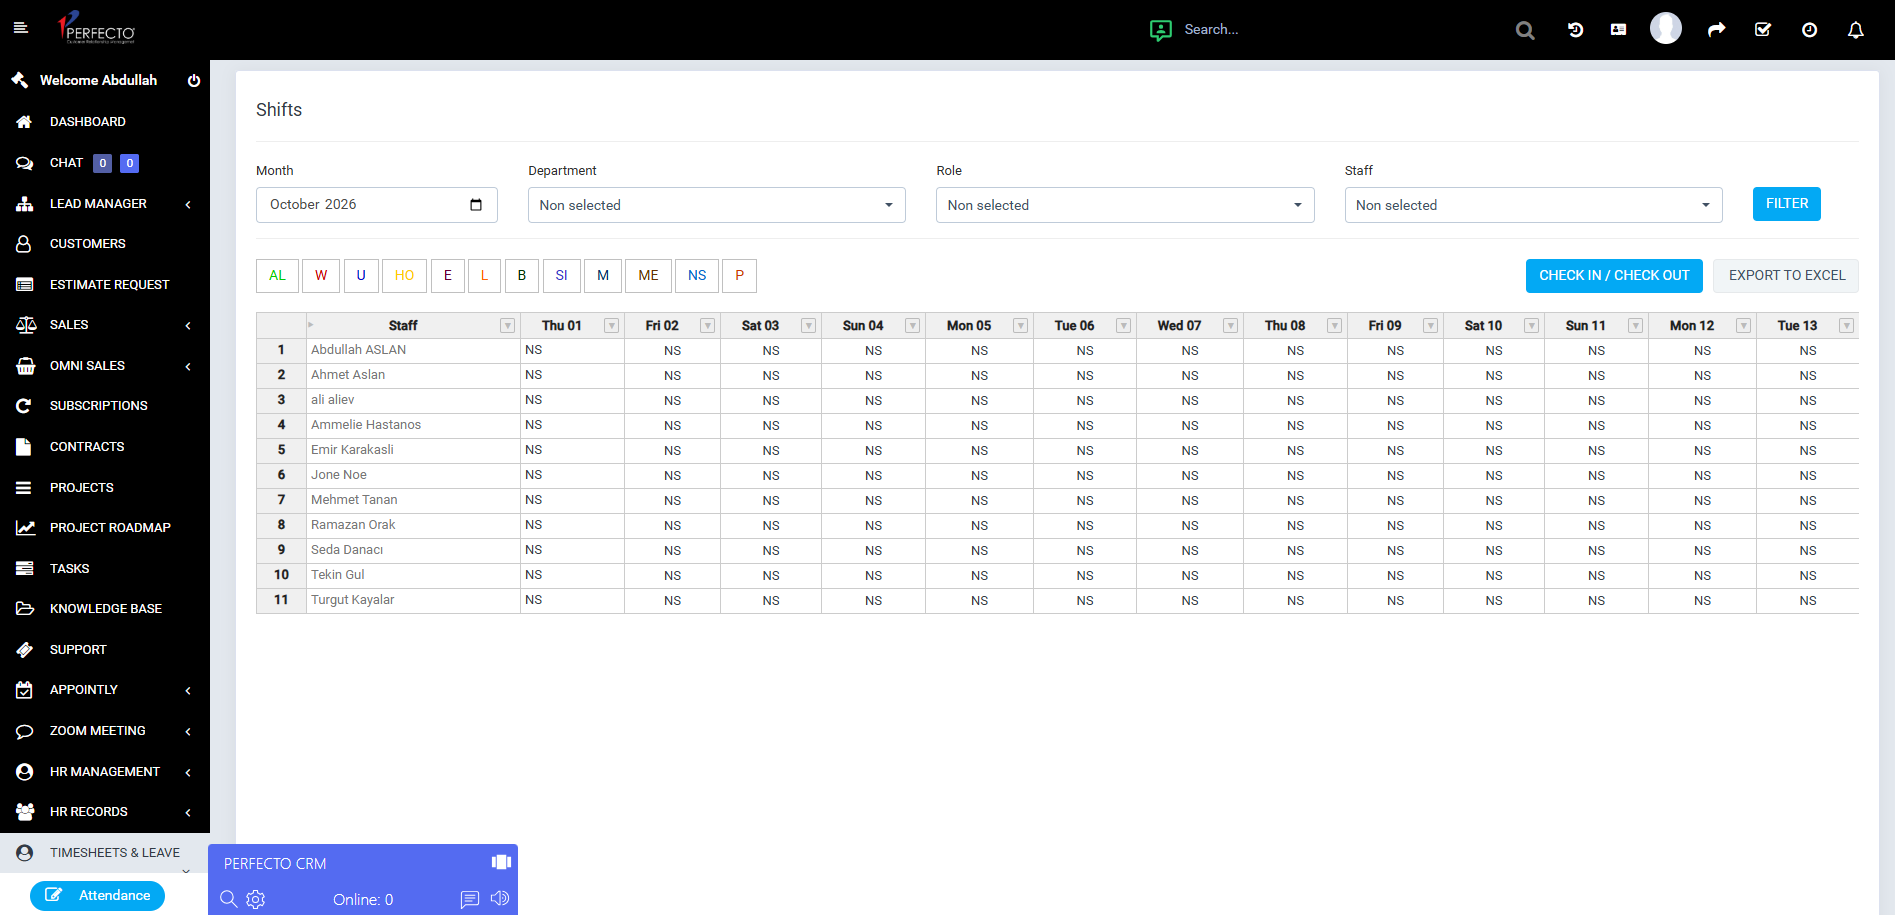Click the Month input field October 2026
Screen dimensions: 1895x915
[x=377, y=205]
